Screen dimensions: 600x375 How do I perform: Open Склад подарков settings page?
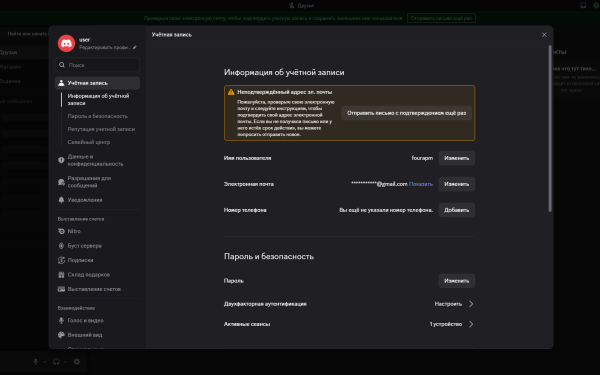pyautogui.click(x=97, y=275)
